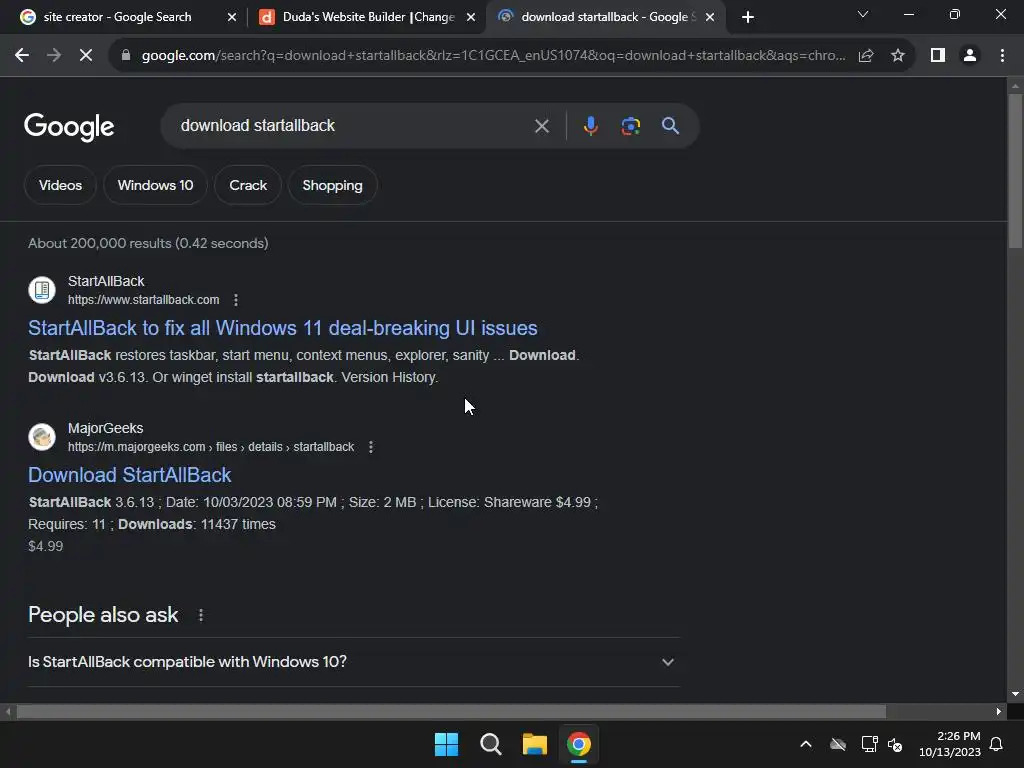1024x768 pixels.
Task: Click the $4.99 price text
Action: click(46, 547)
